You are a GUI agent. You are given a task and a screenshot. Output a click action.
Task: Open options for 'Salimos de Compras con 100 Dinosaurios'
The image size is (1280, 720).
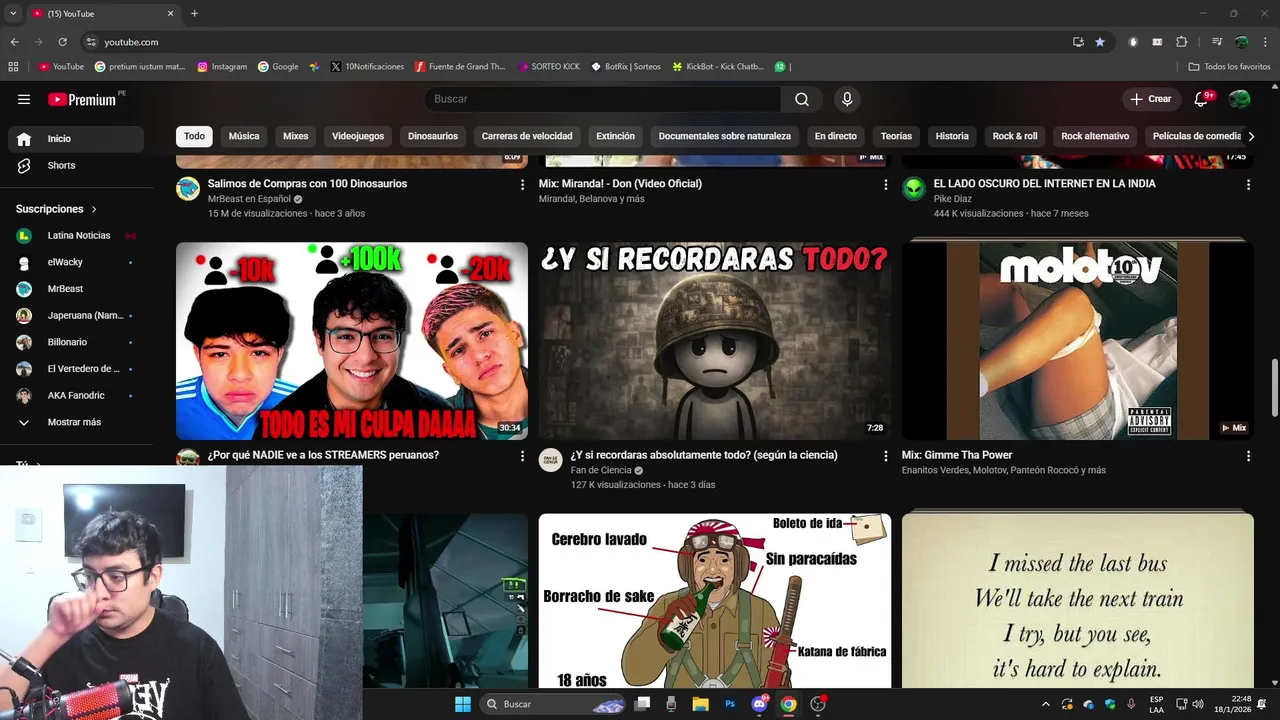[x=522, y=185]
